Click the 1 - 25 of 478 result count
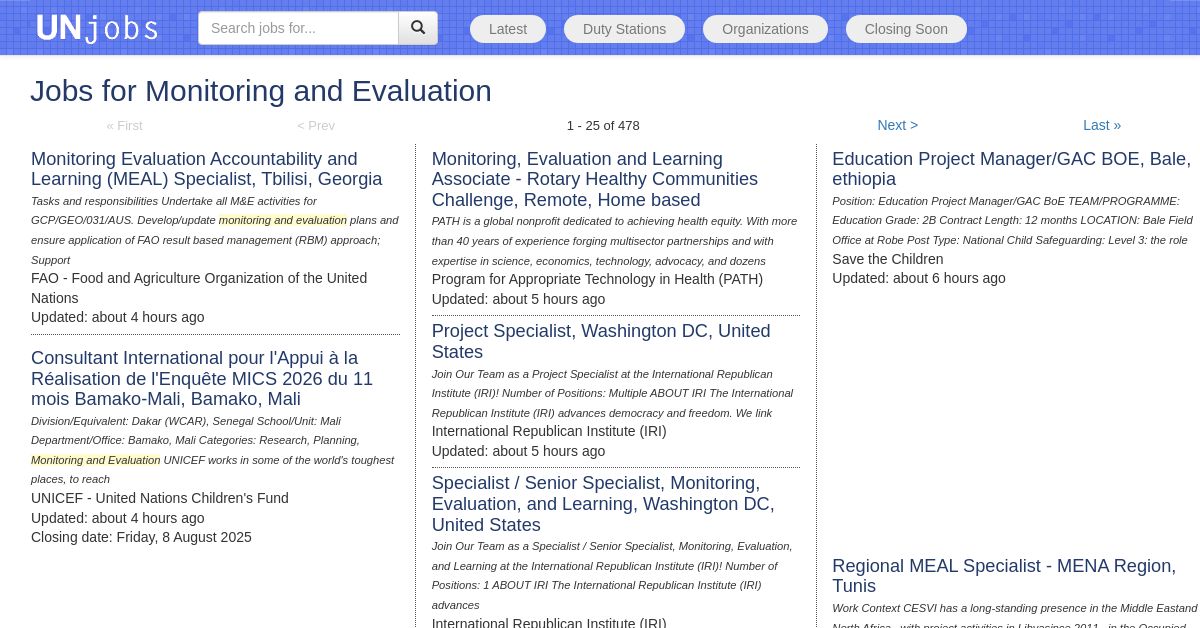This screenshot has height=628, width=1200. 603,125
